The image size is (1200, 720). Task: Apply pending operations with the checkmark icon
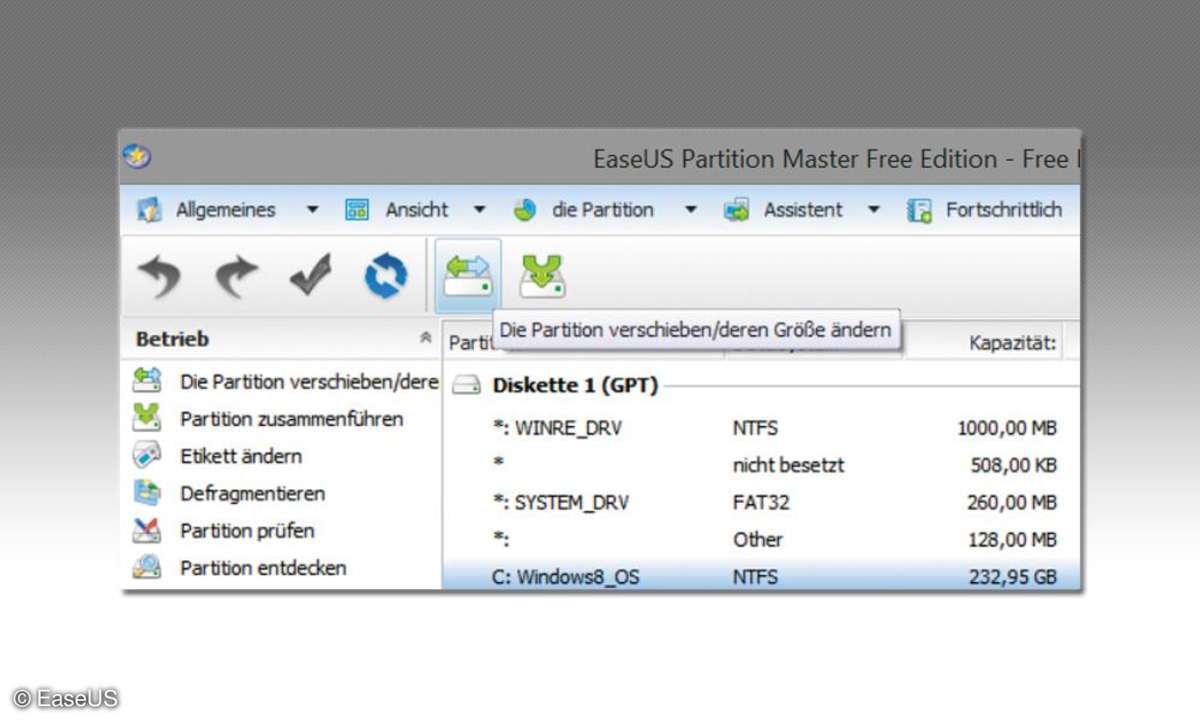pyautogui.click(x=311, y=276)
